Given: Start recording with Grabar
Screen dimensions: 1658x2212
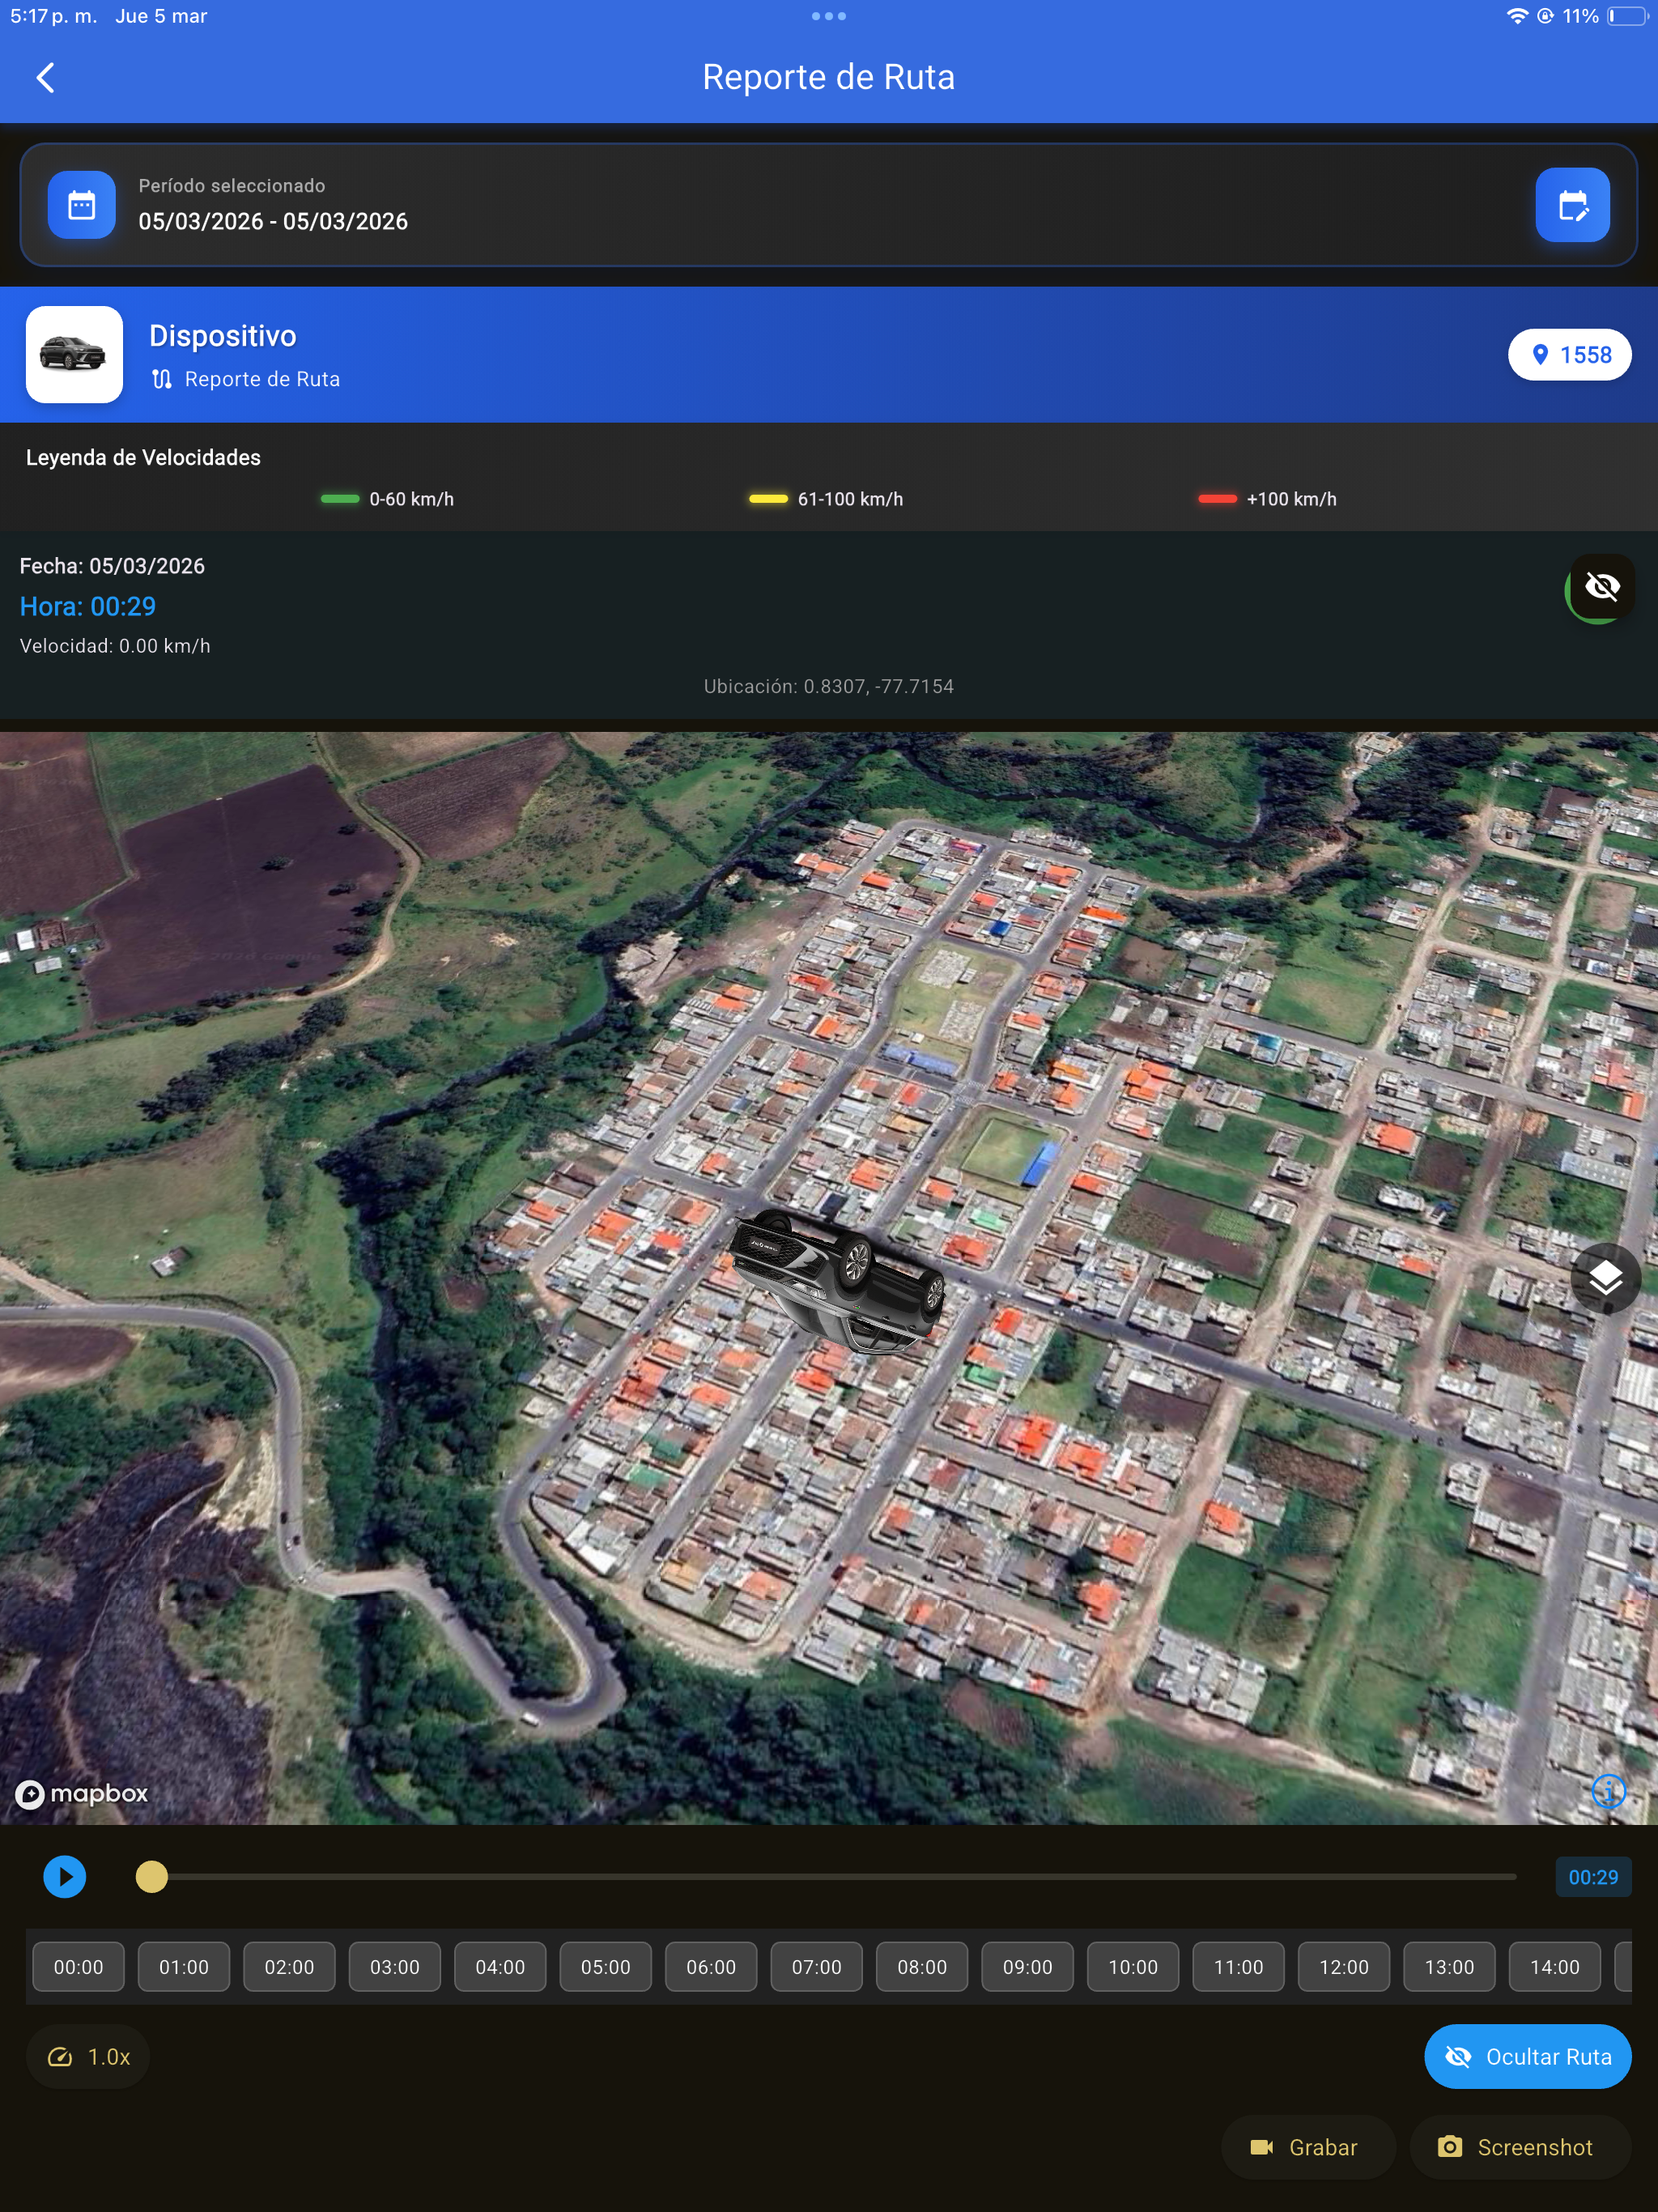Looking at the screenshot, I should [x=1308, y=2147].
